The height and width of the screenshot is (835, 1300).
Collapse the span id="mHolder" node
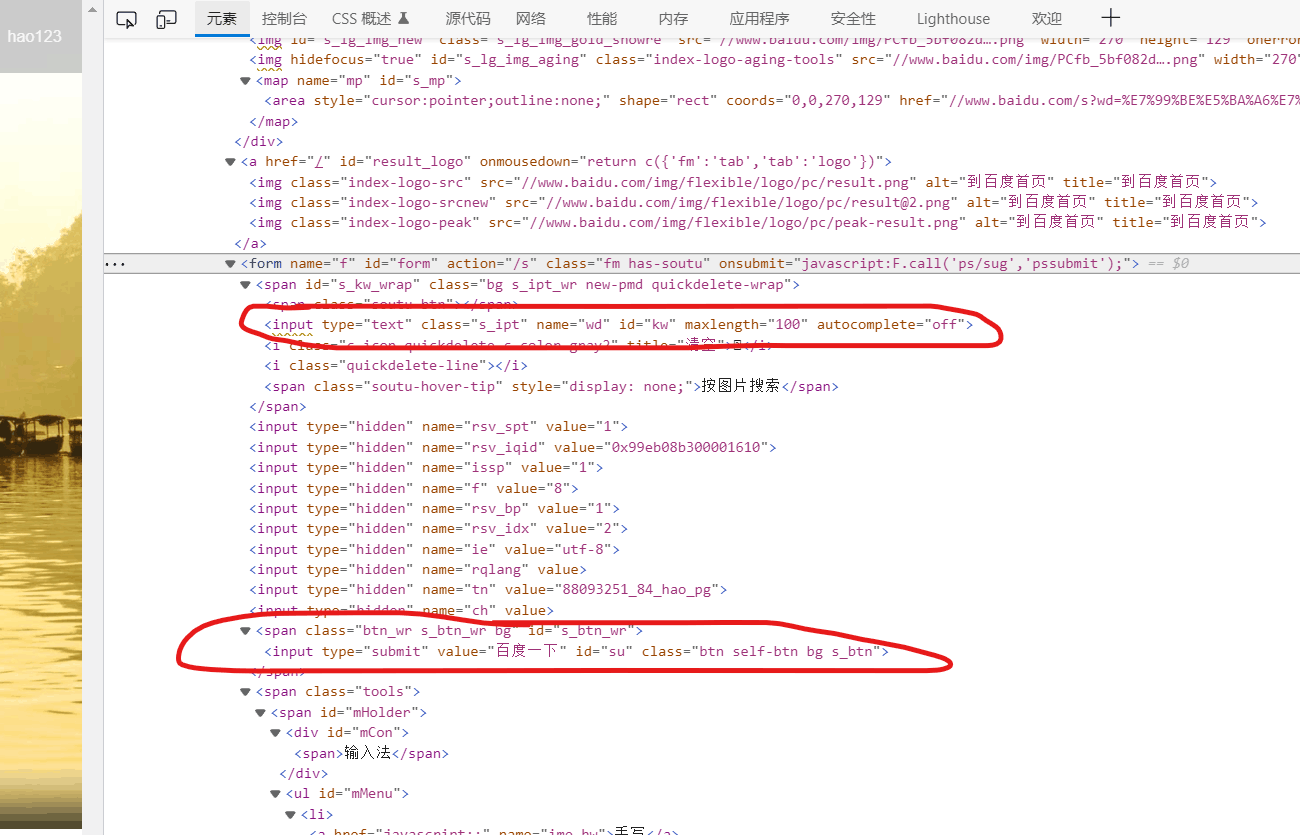tap(261, 713)
